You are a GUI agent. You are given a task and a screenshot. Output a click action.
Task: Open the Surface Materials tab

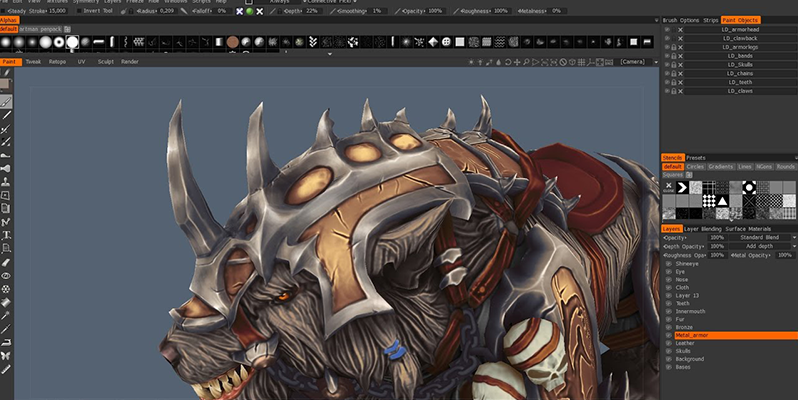(x=748, y=229)
